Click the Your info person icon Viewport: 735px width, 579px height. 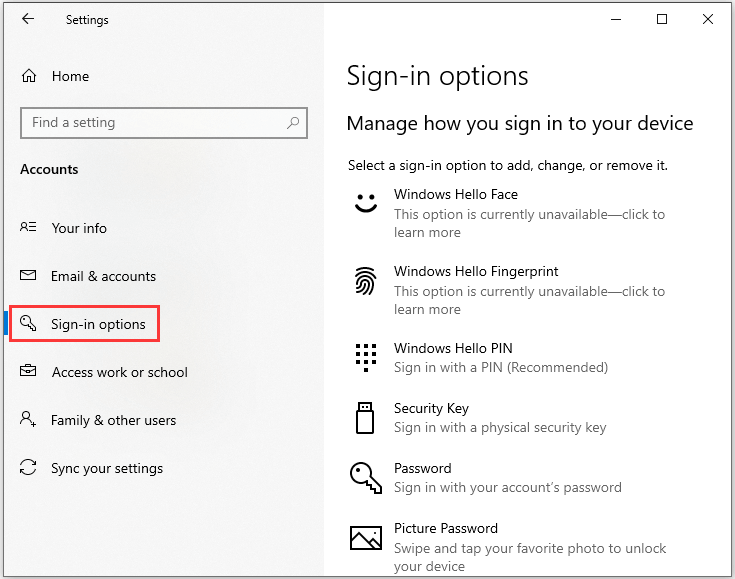(x=28, y=227)
